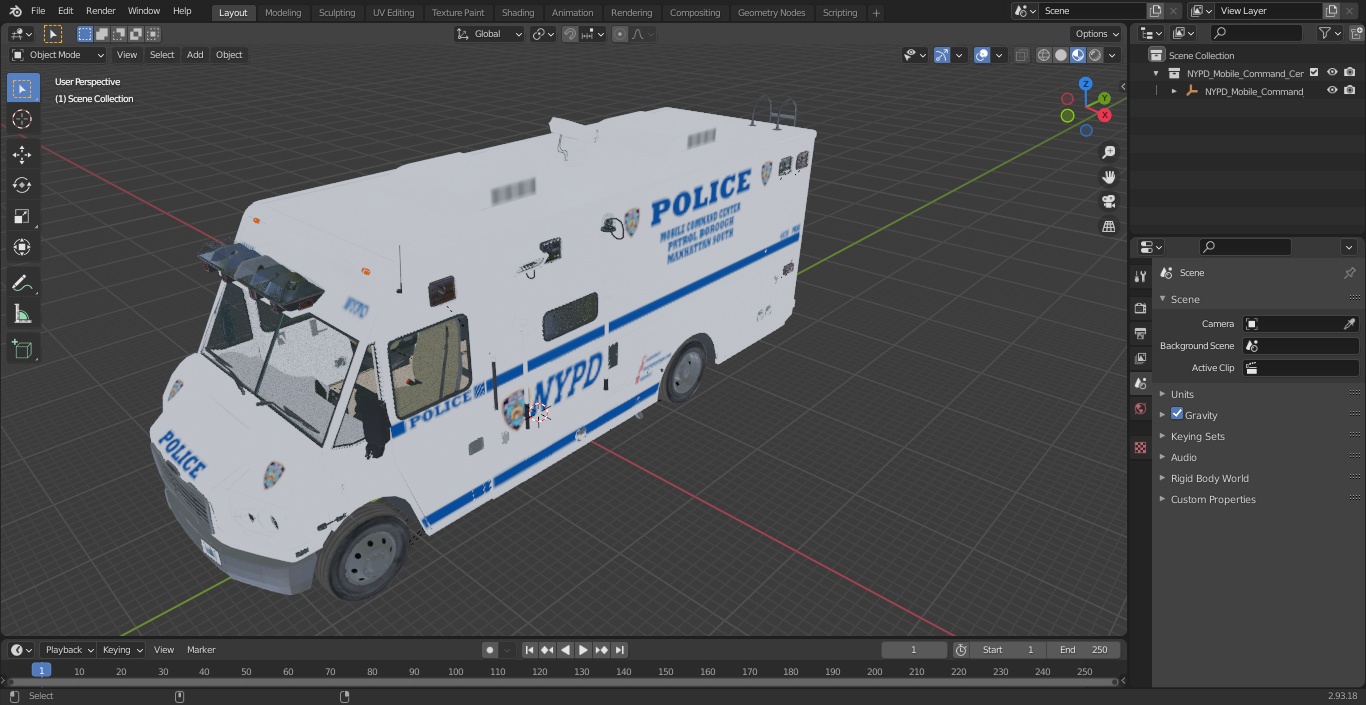Hide NYPD_Mobile_Command object in viewport
1366x705 pixels.
pyautogui.click(x=1332, y=90)
